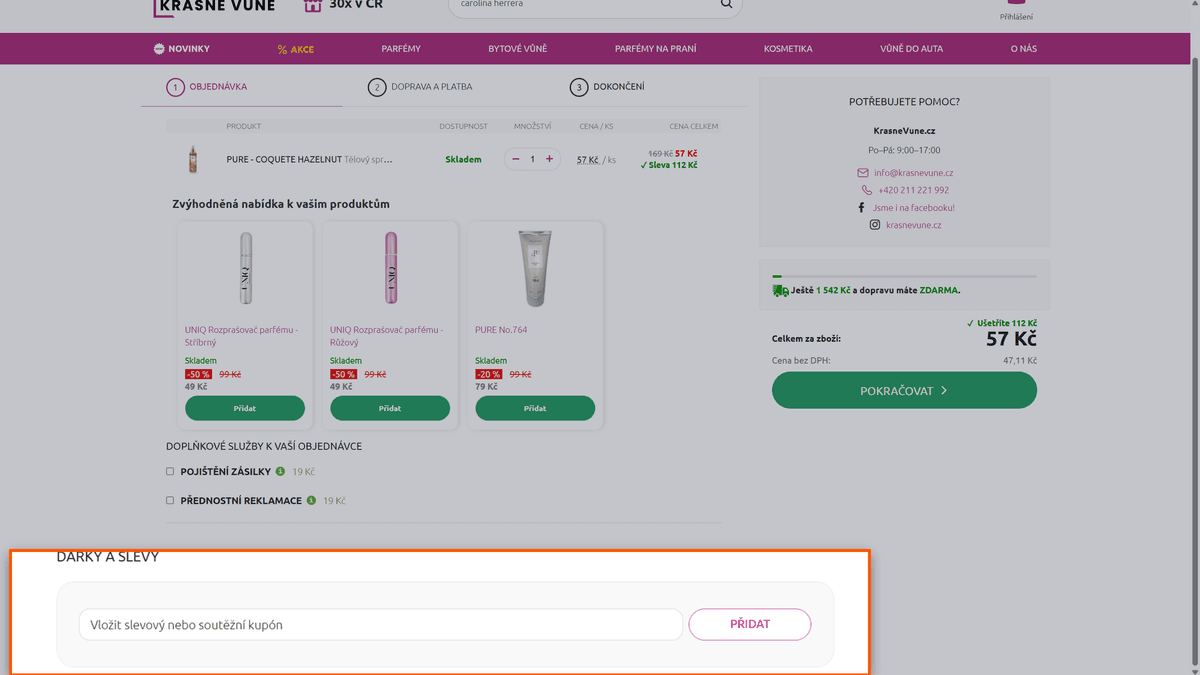Enable the Přednostní reklamace checkbox

point(170,500)
